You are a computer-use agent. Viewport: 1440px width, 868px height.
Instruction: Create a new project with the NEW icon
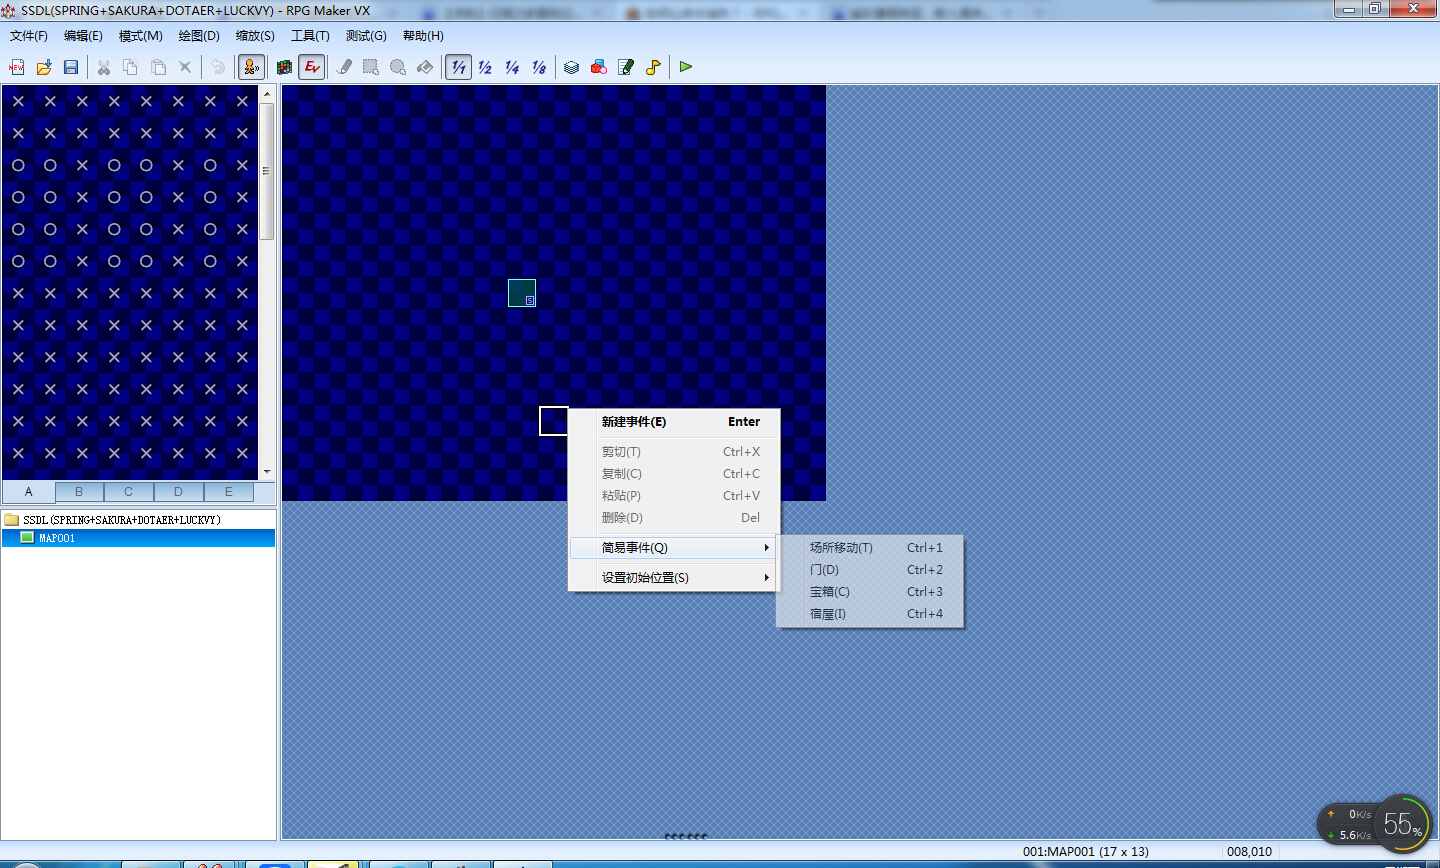[x=17, y=67]
